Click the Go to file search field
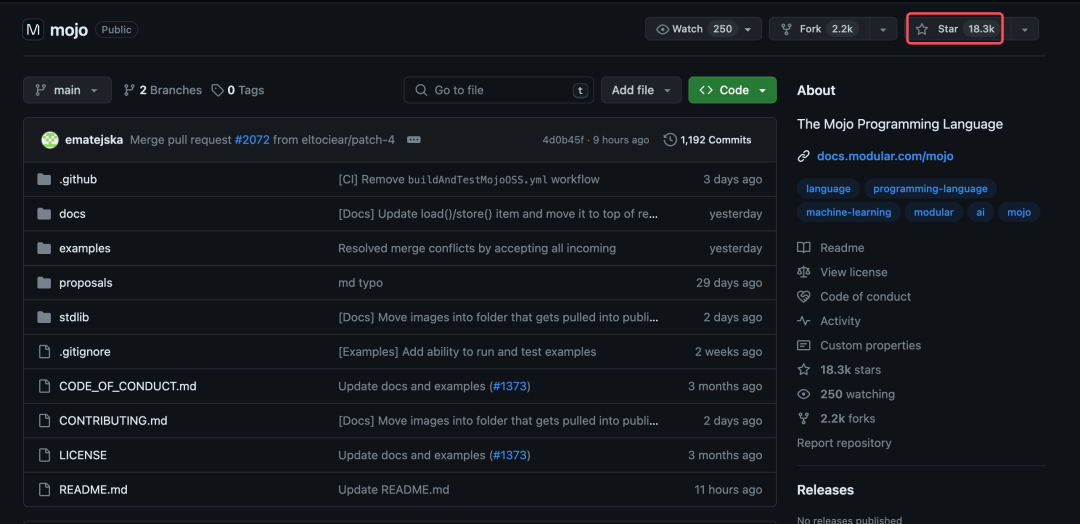 (x=499, y=90)
